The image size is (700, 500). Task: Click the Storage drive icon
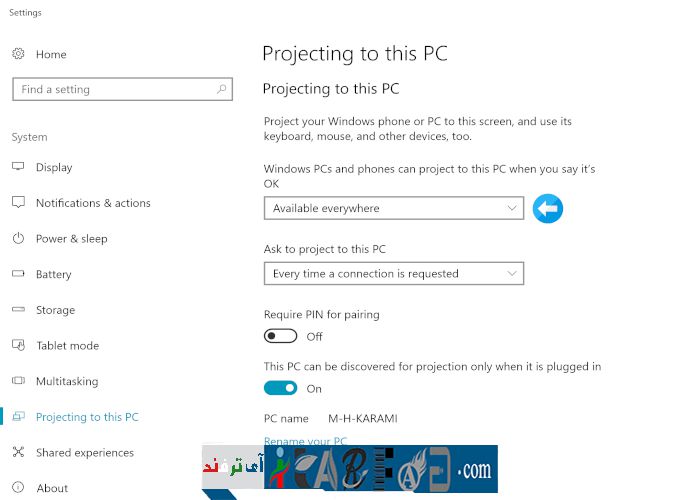tap(18, 310)
